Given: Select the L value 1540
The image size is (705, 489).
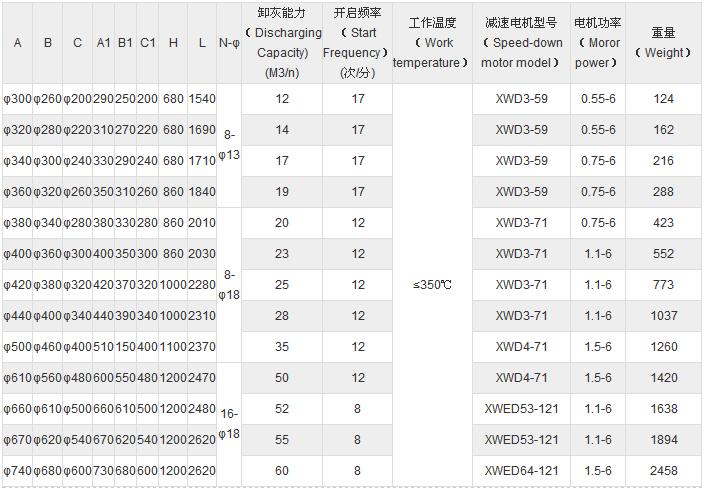Looking at the screenshot, I should tap(202, 99).
